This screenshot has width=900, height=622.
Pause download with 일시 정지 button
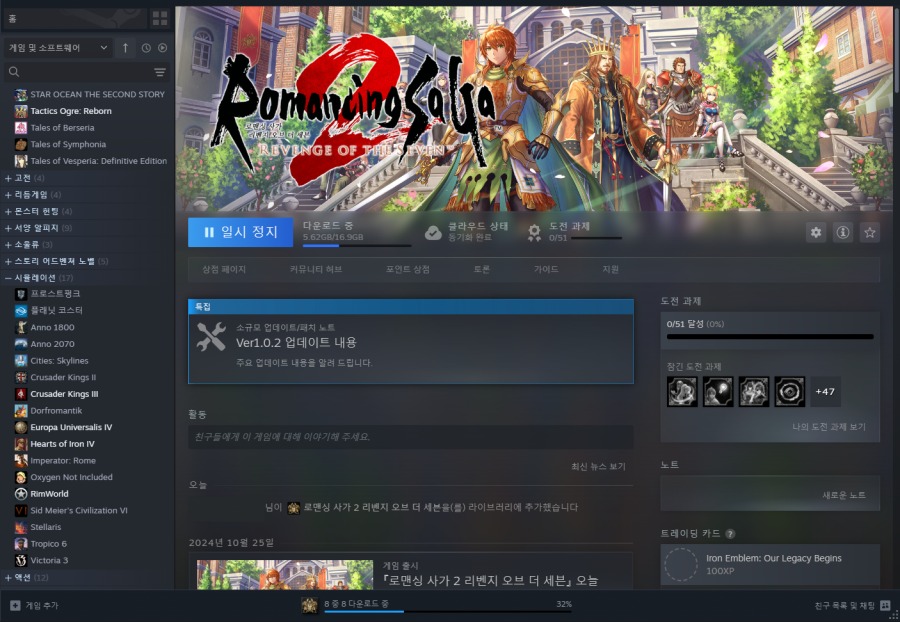coord(241,232)
